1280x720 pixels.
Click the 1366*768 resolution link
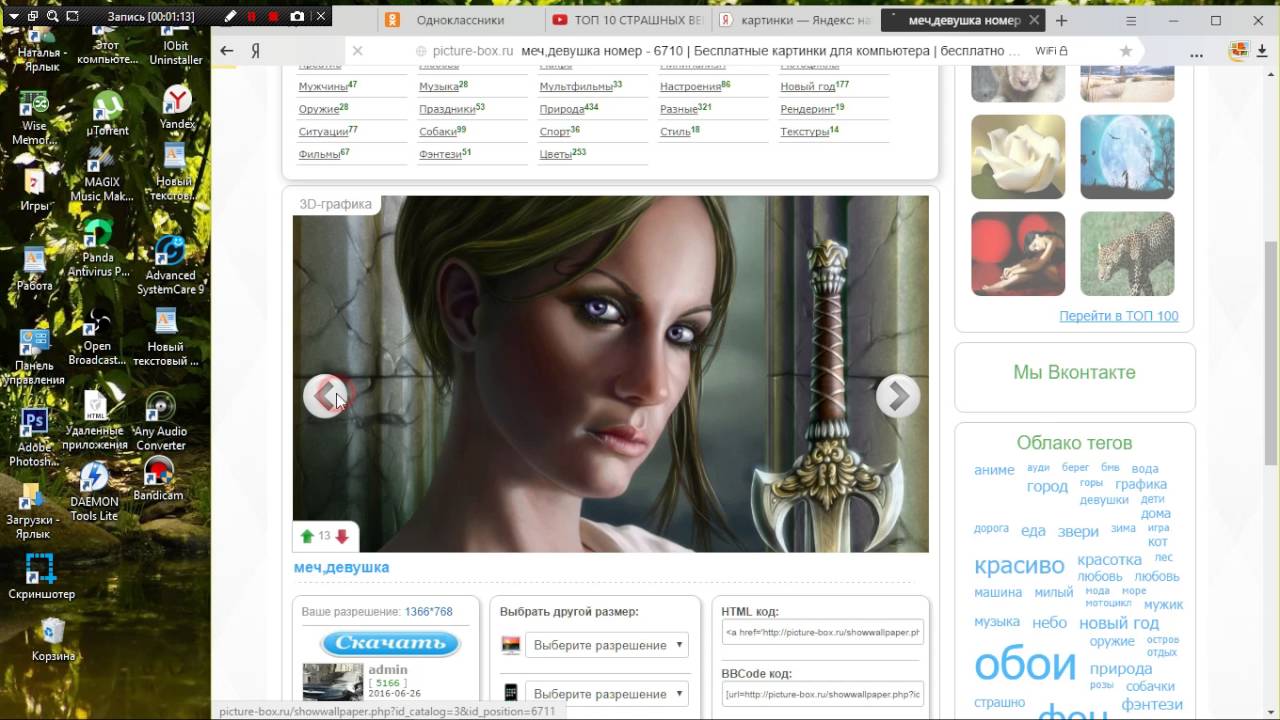(428, 611)
